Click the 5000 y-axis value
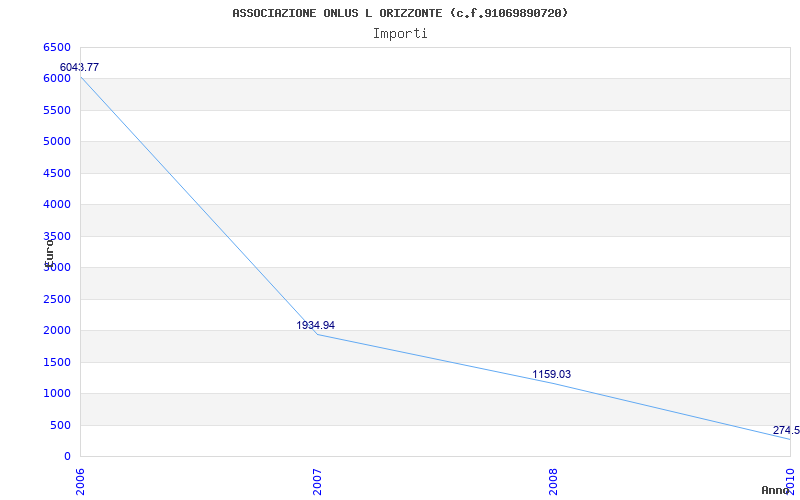800x500 pixels. [x=57, y=141]
